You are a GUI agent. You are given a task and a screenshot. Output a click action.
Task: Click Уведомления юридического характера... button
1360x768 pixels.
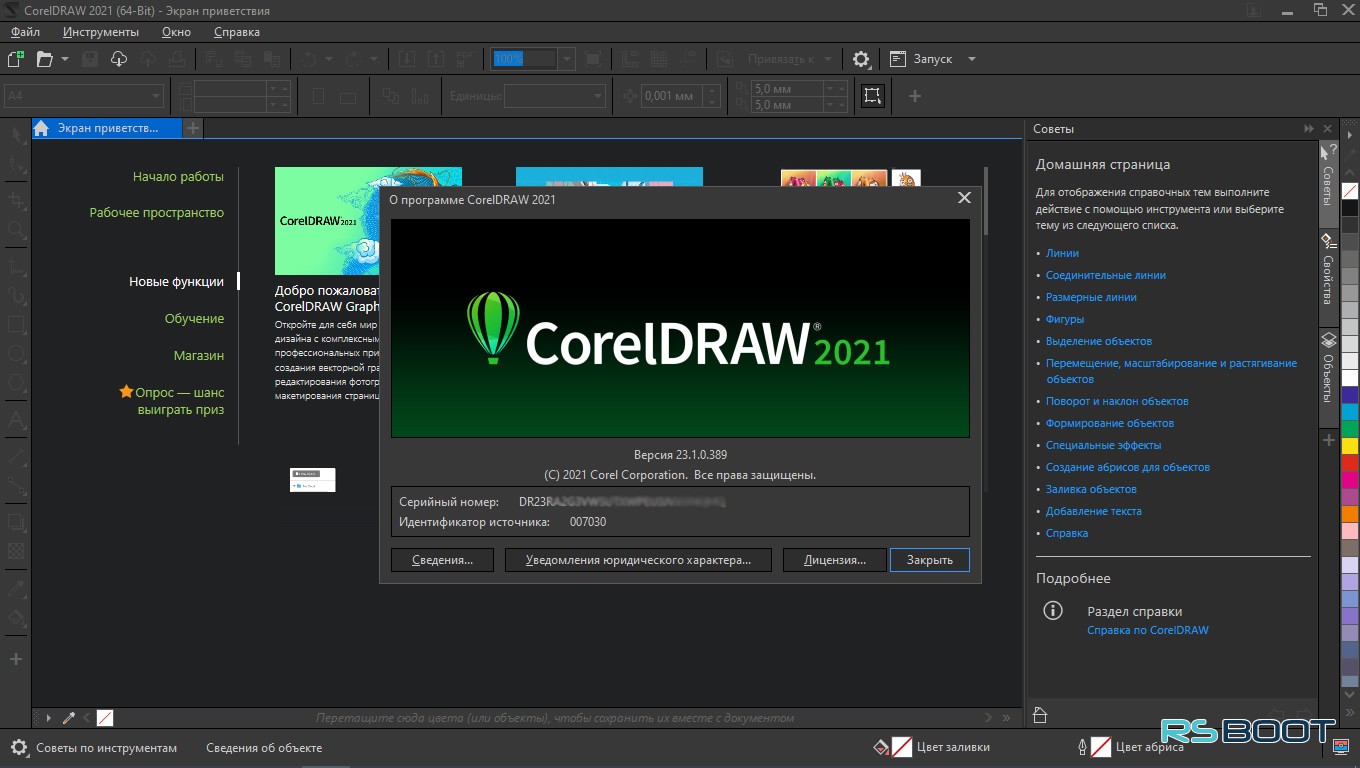638,560
